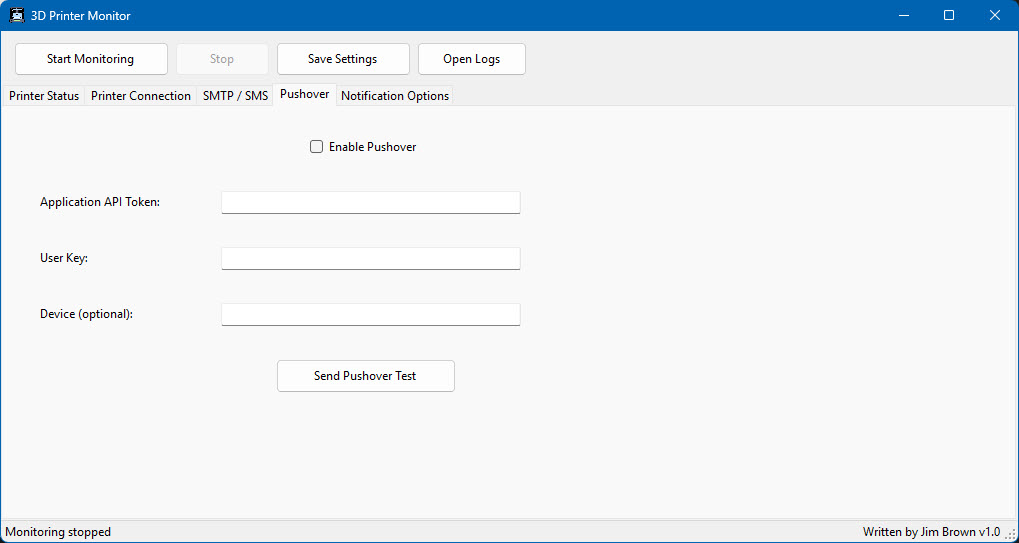This screenshot has width=1019, height=543.
Task: Click the 'Device (optional):' label
Action: (x=86, y=314)
